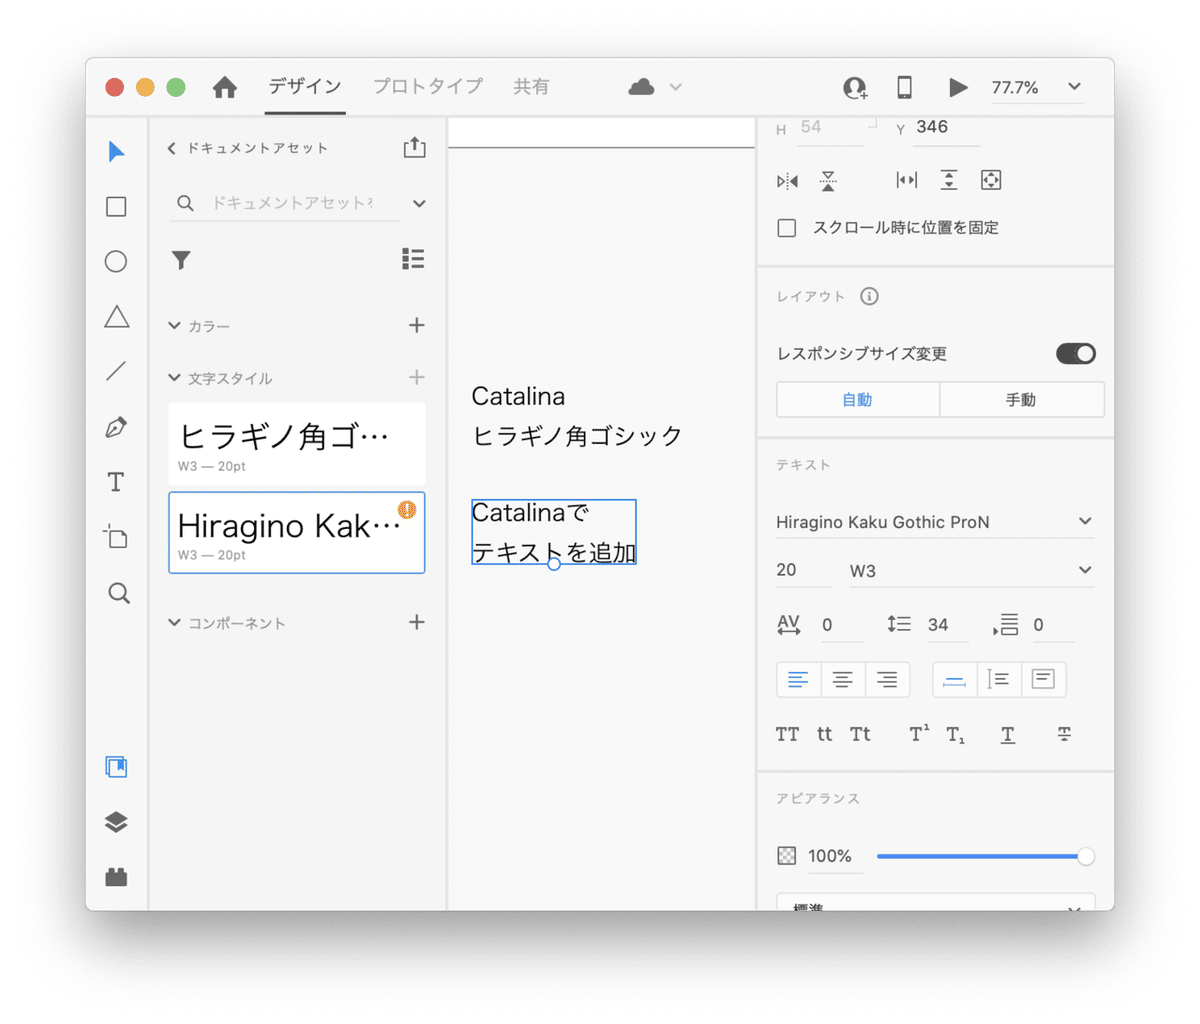
Task: Add a new component
Action: (x=417, y=623)
